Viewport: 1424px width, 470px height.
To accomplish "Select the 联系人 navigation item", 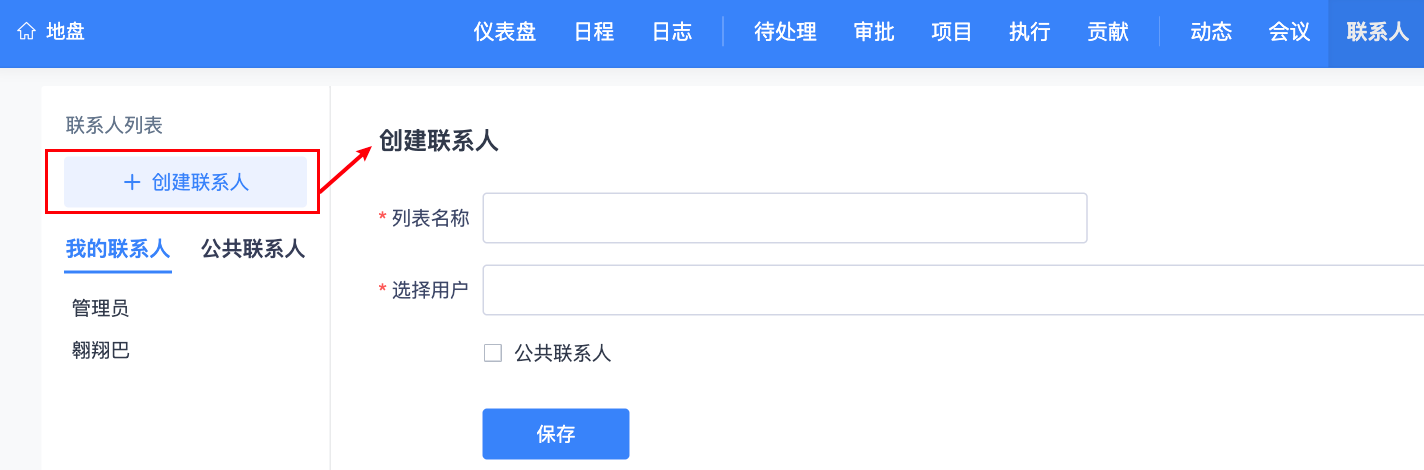I will pos(1377,32).
